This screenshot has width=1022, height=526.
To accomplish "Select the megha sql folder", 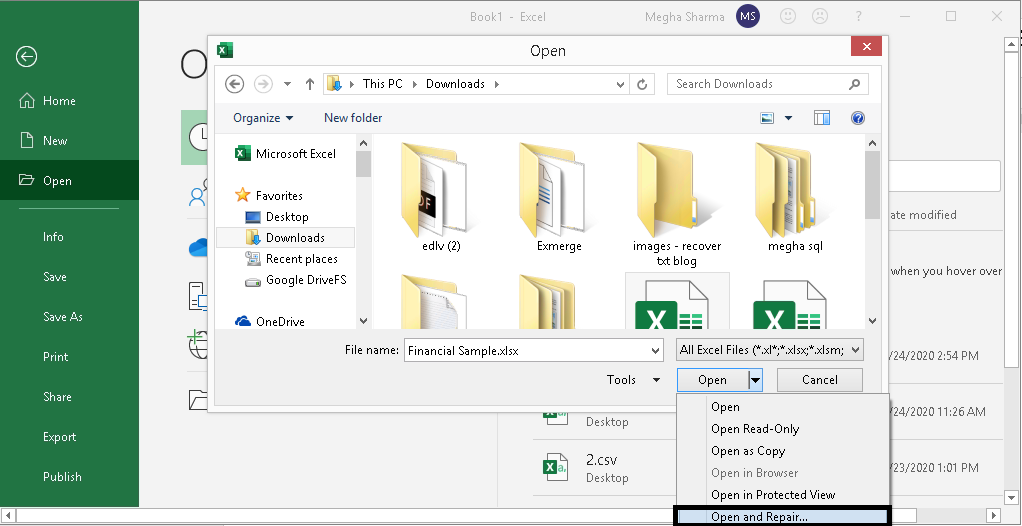I will (795, 196).
